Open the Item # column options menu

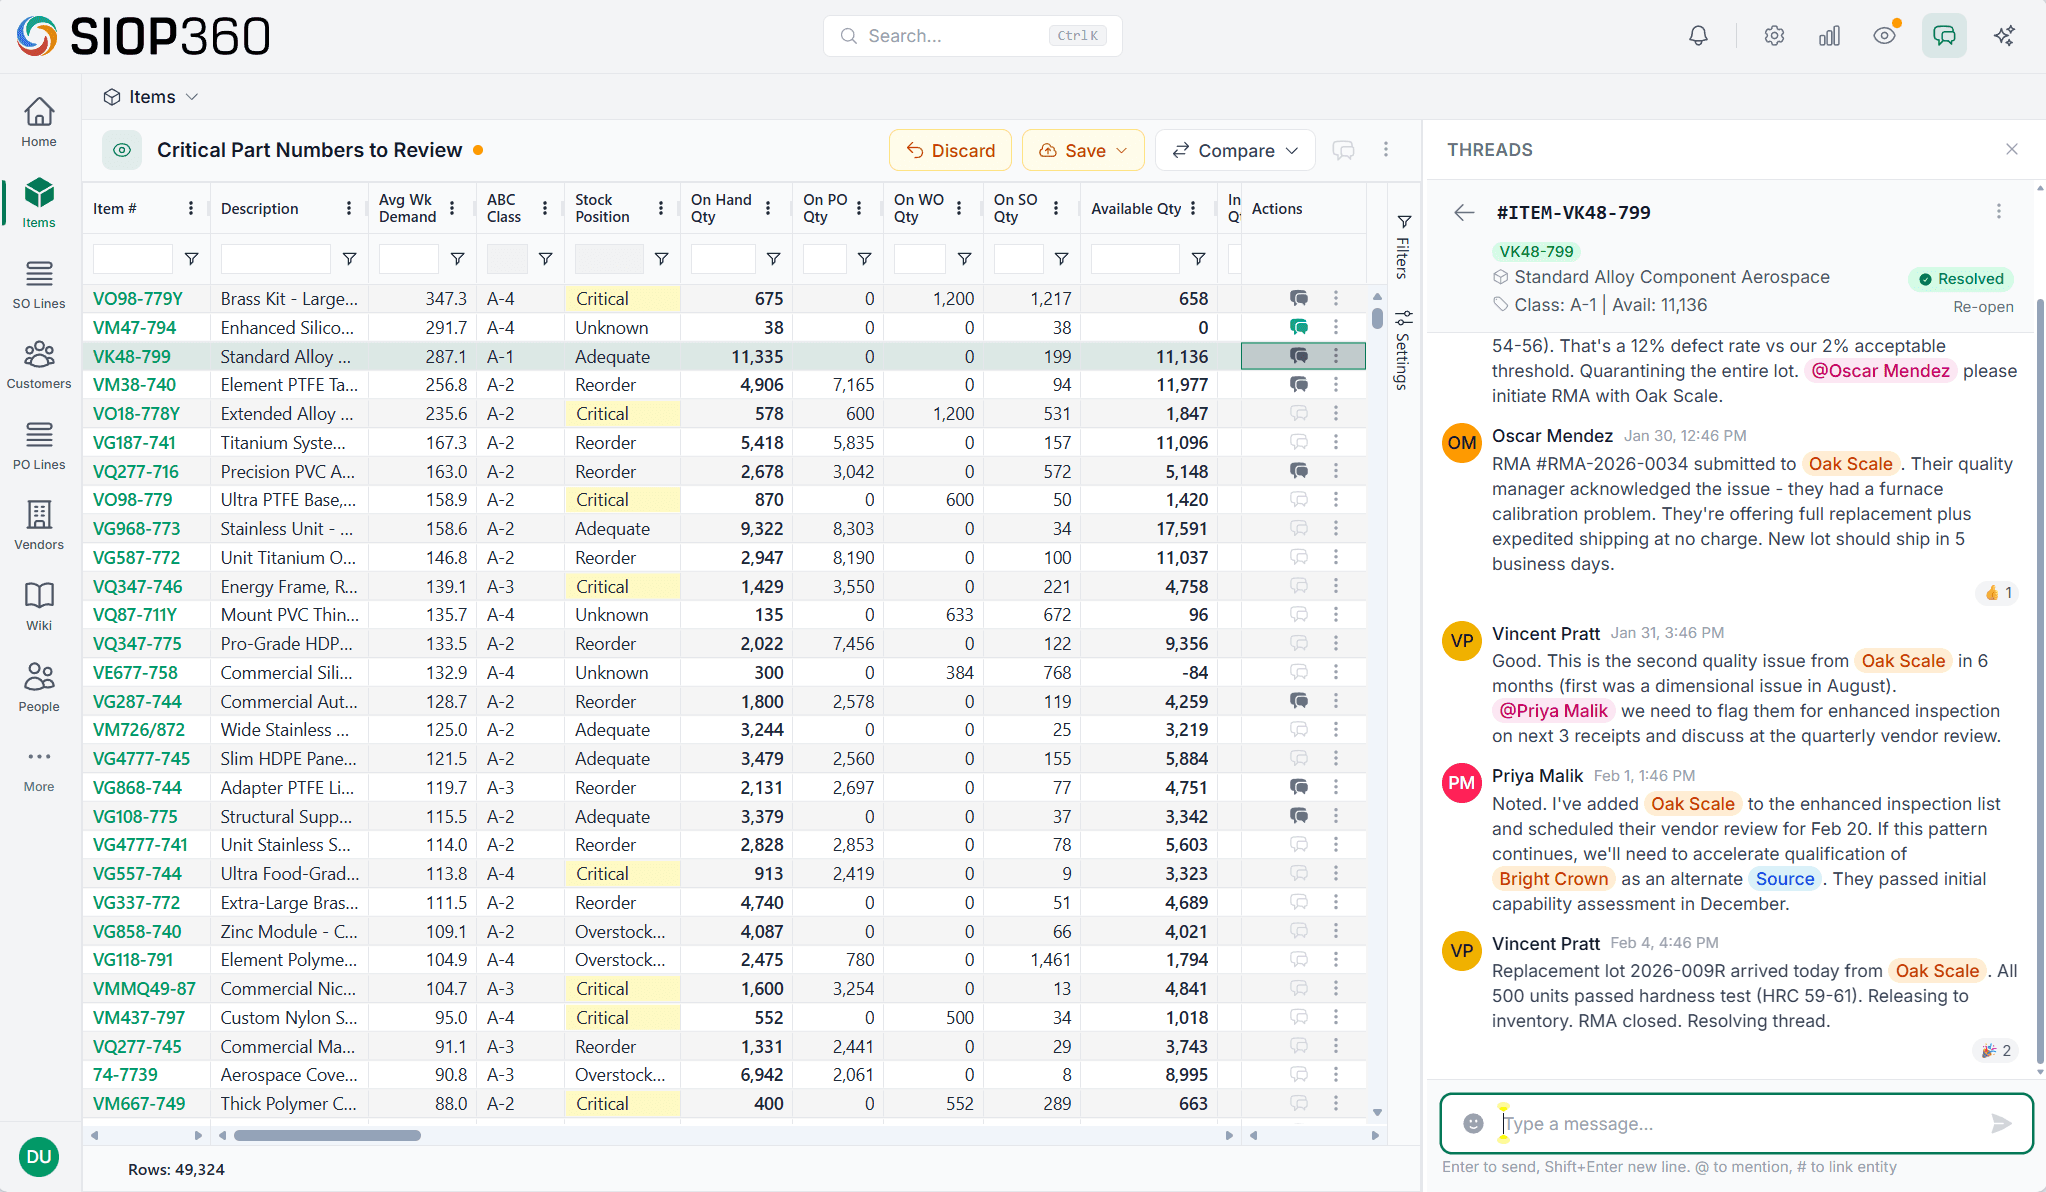191,208
